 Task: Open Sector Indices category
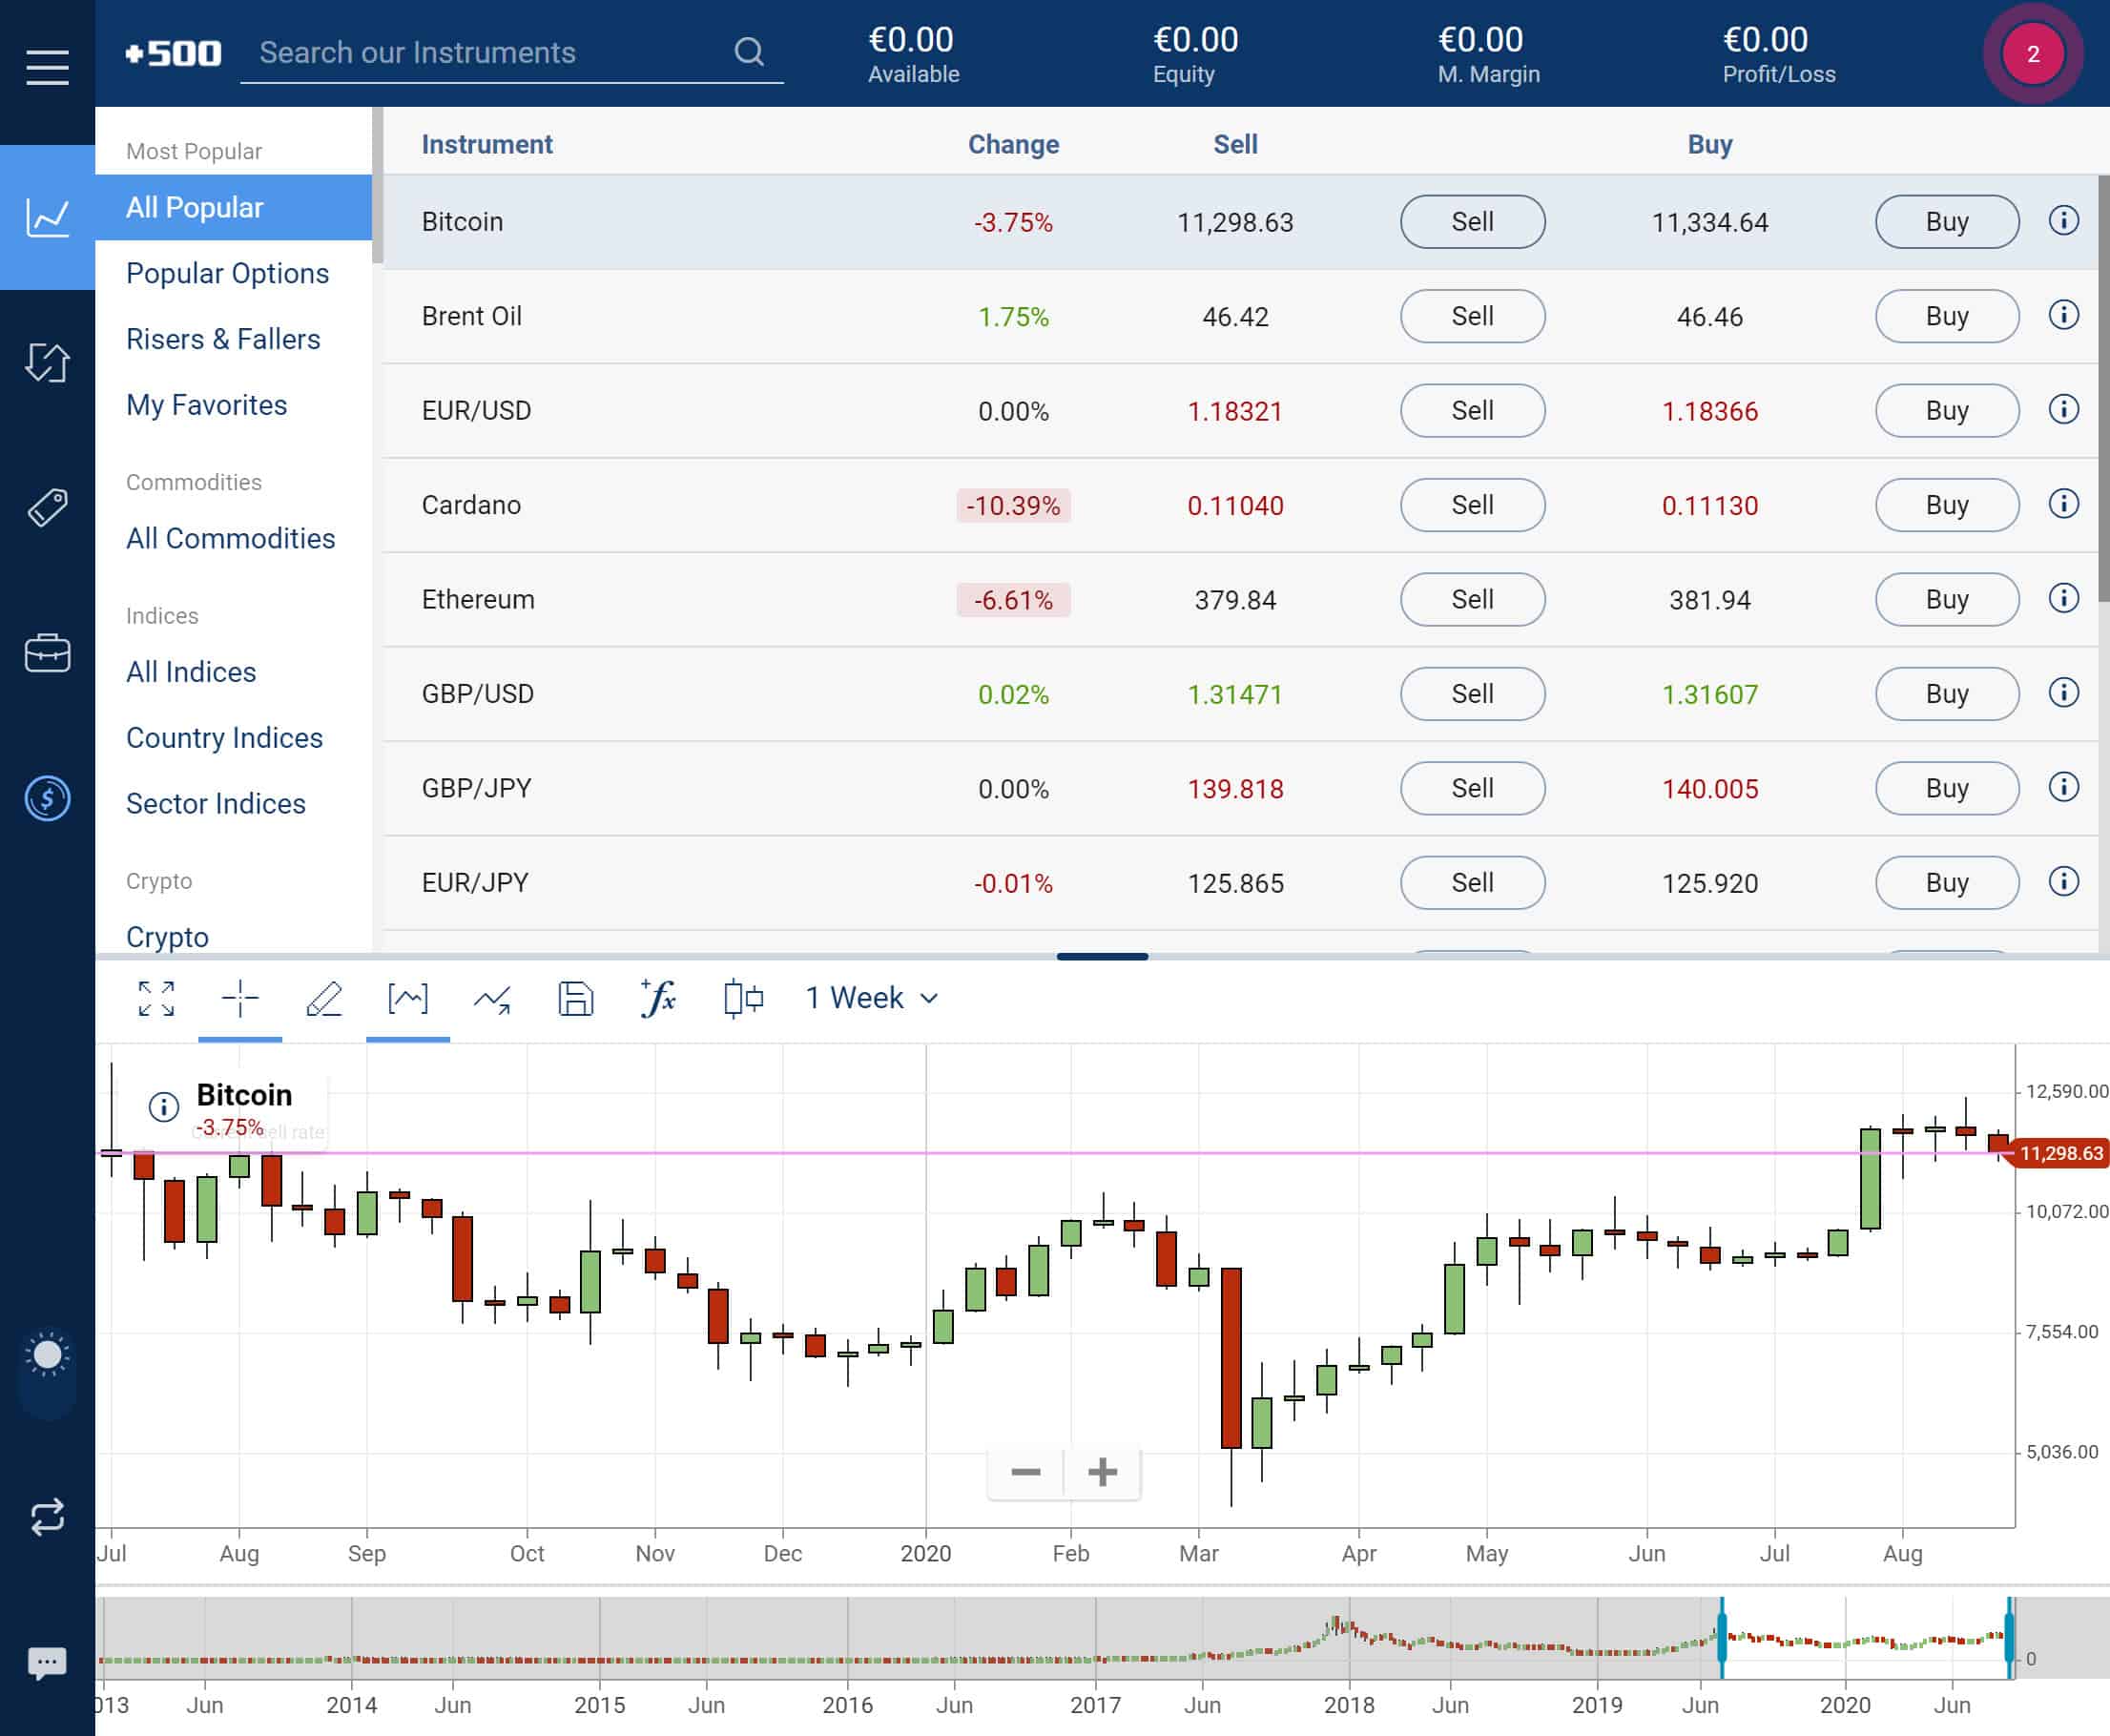215,804
